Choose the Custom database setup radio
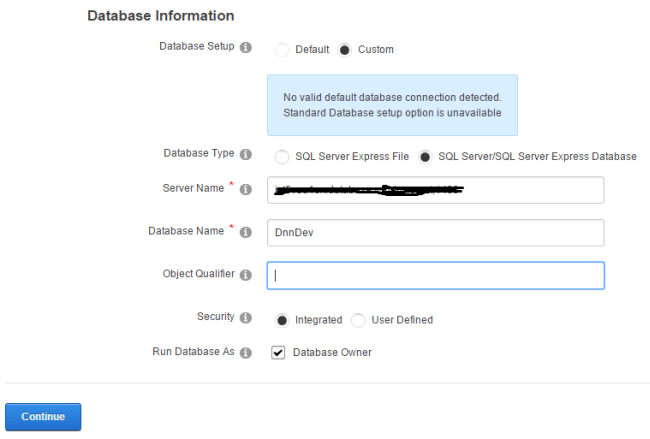The width and height of the screenshot is (650, 439). click(x=345, y=49)
